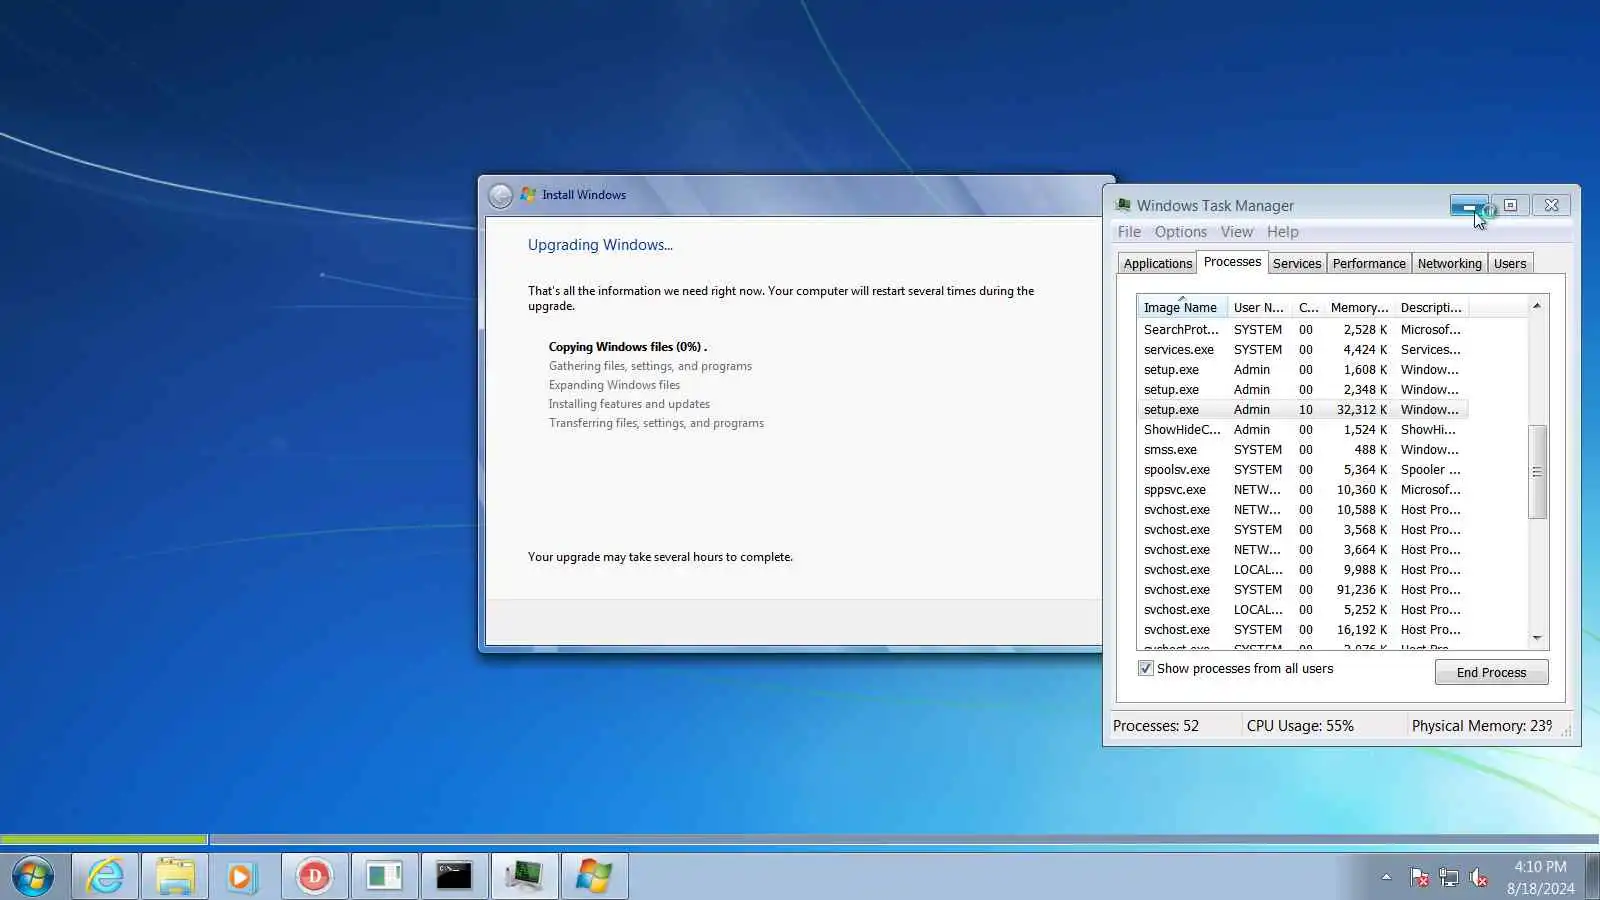The image size is (1600, 900).
Task: Sort by the CPU column header
Action: coord(1308,307)
